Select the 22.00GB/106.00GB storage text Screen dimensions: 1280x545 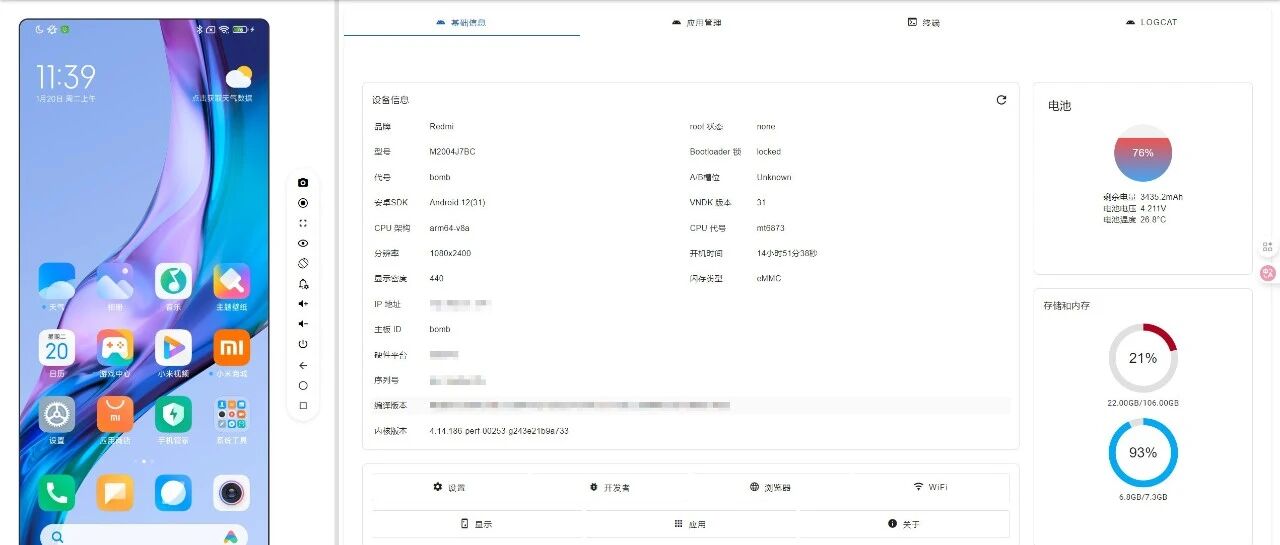pos(1143,403)
